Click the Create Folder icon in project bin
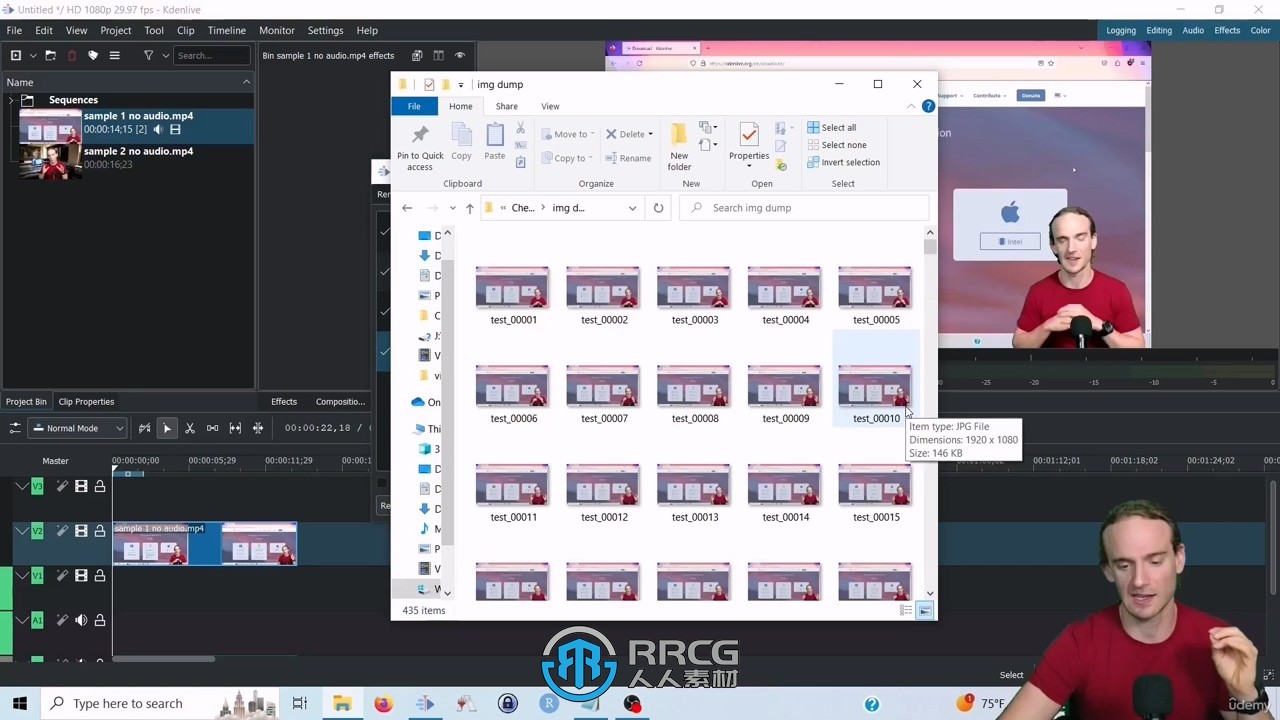Viewport: 1280px width, 720px height. [x=50, y=55]
